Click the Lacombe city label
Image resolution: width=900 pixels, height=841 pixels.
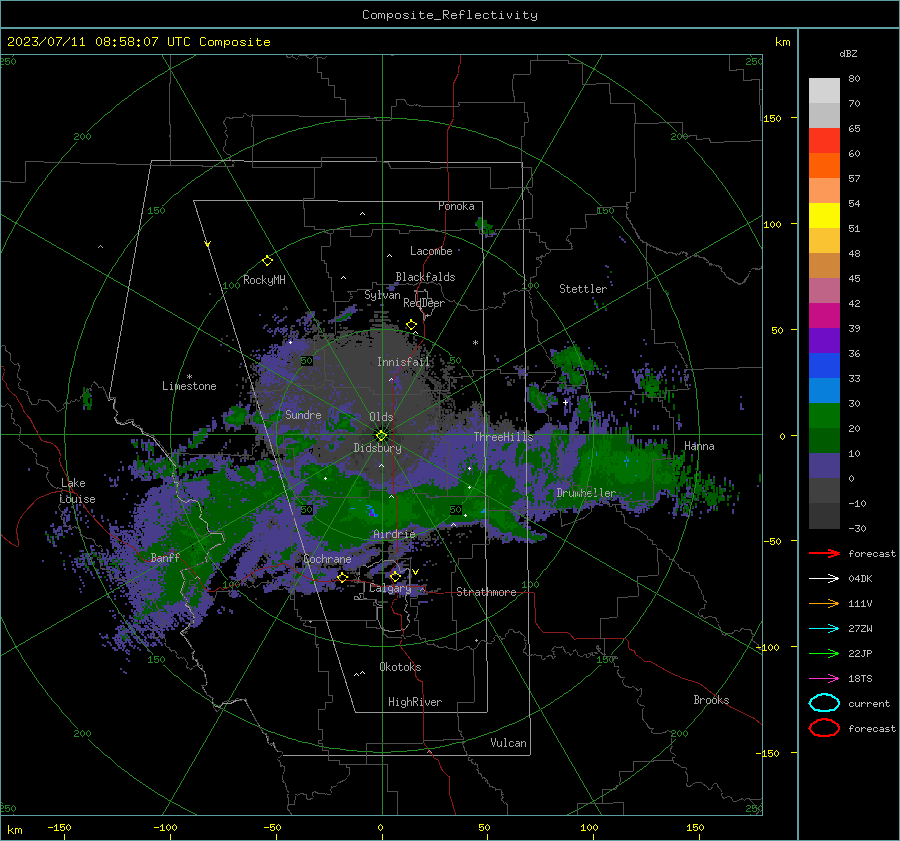pyautogui.click(x=431, y=251)
